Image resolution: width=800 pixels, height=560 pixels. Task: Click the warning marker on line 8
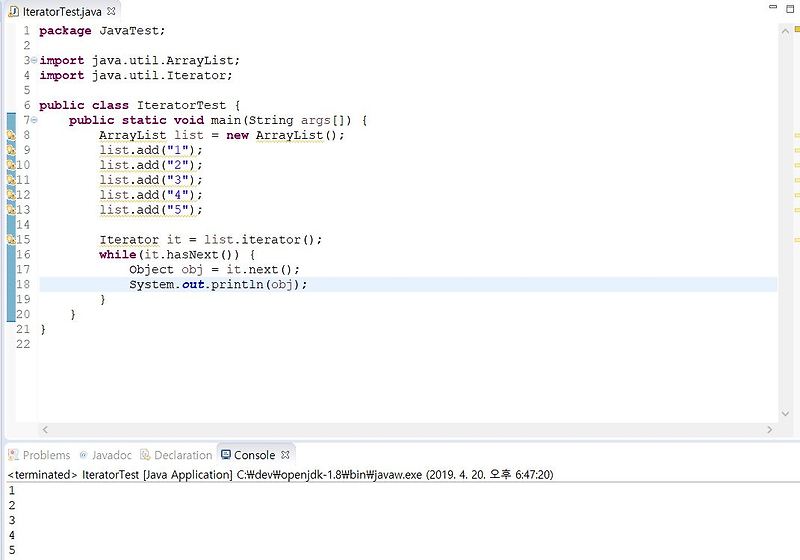coord(11,135)
